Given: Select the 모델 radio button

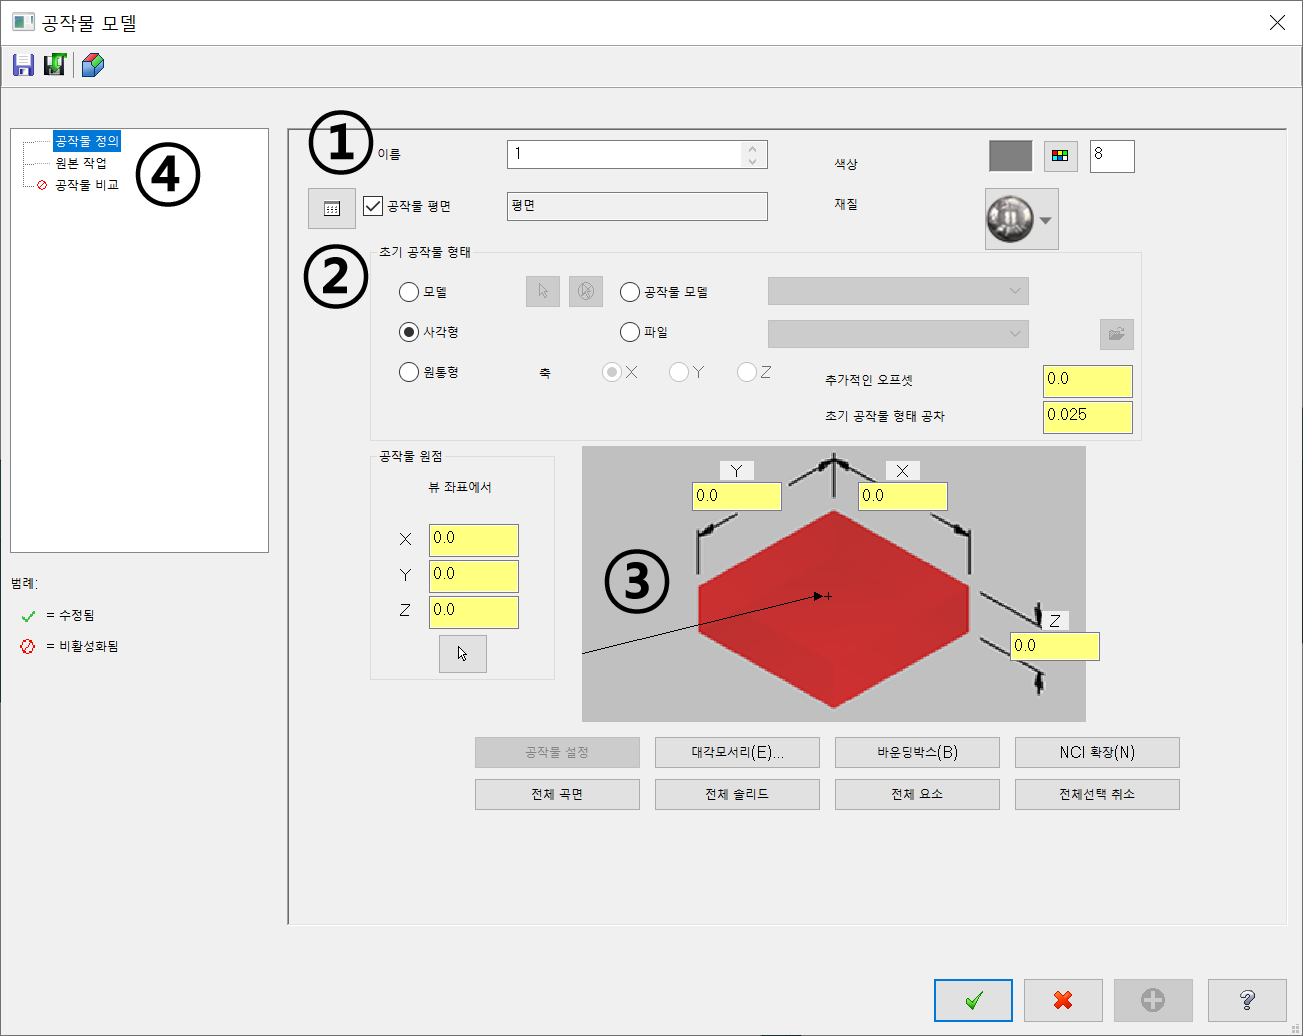Looking at the screenshot, I should click(408, 292).
